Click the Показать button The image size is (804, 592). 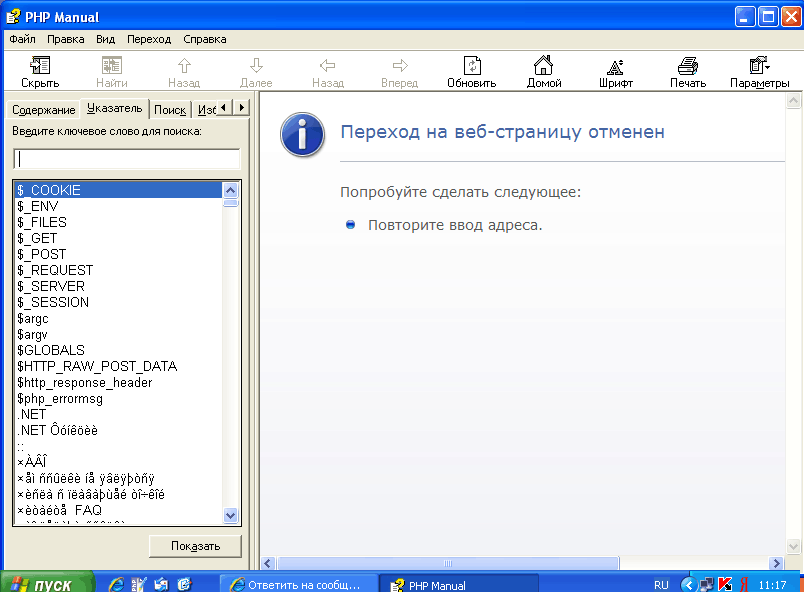195,546
